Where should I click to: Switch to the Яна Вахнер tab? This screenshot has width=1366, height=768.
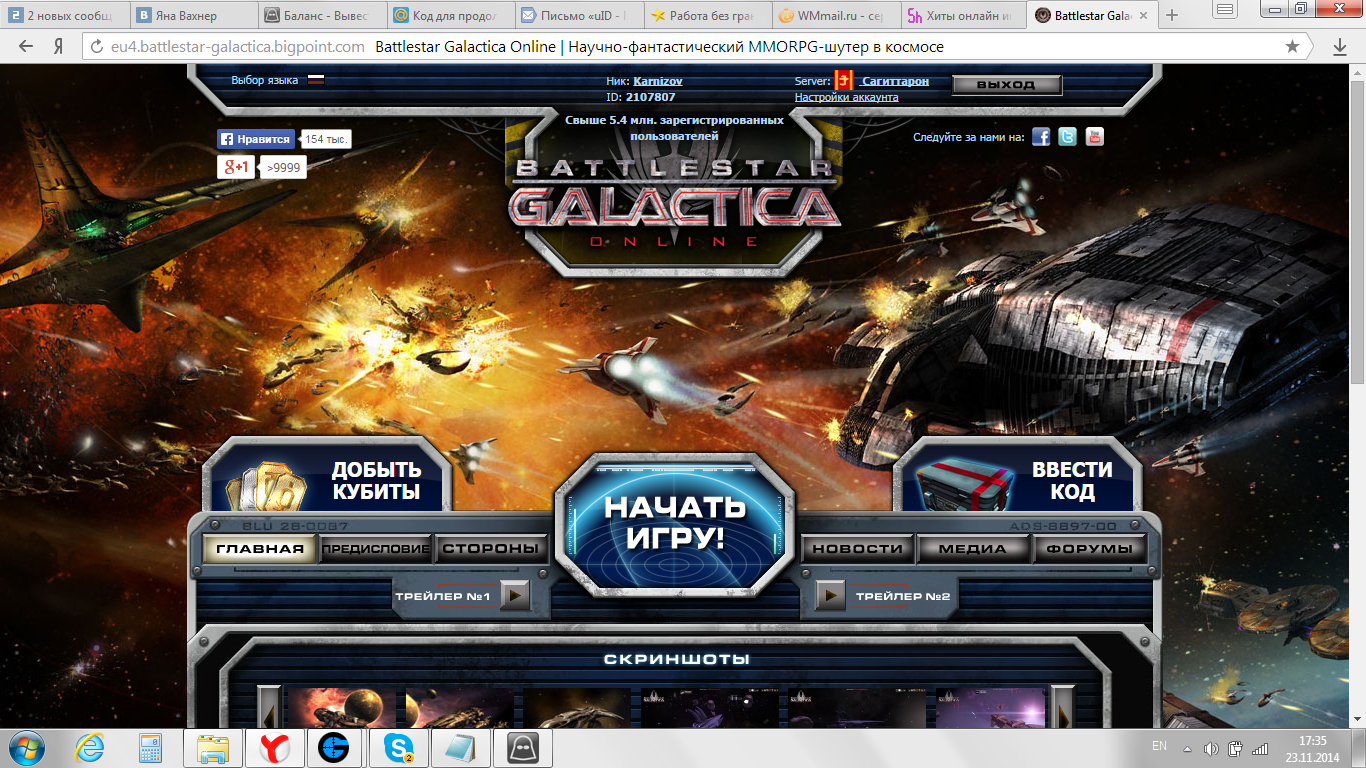192,15
